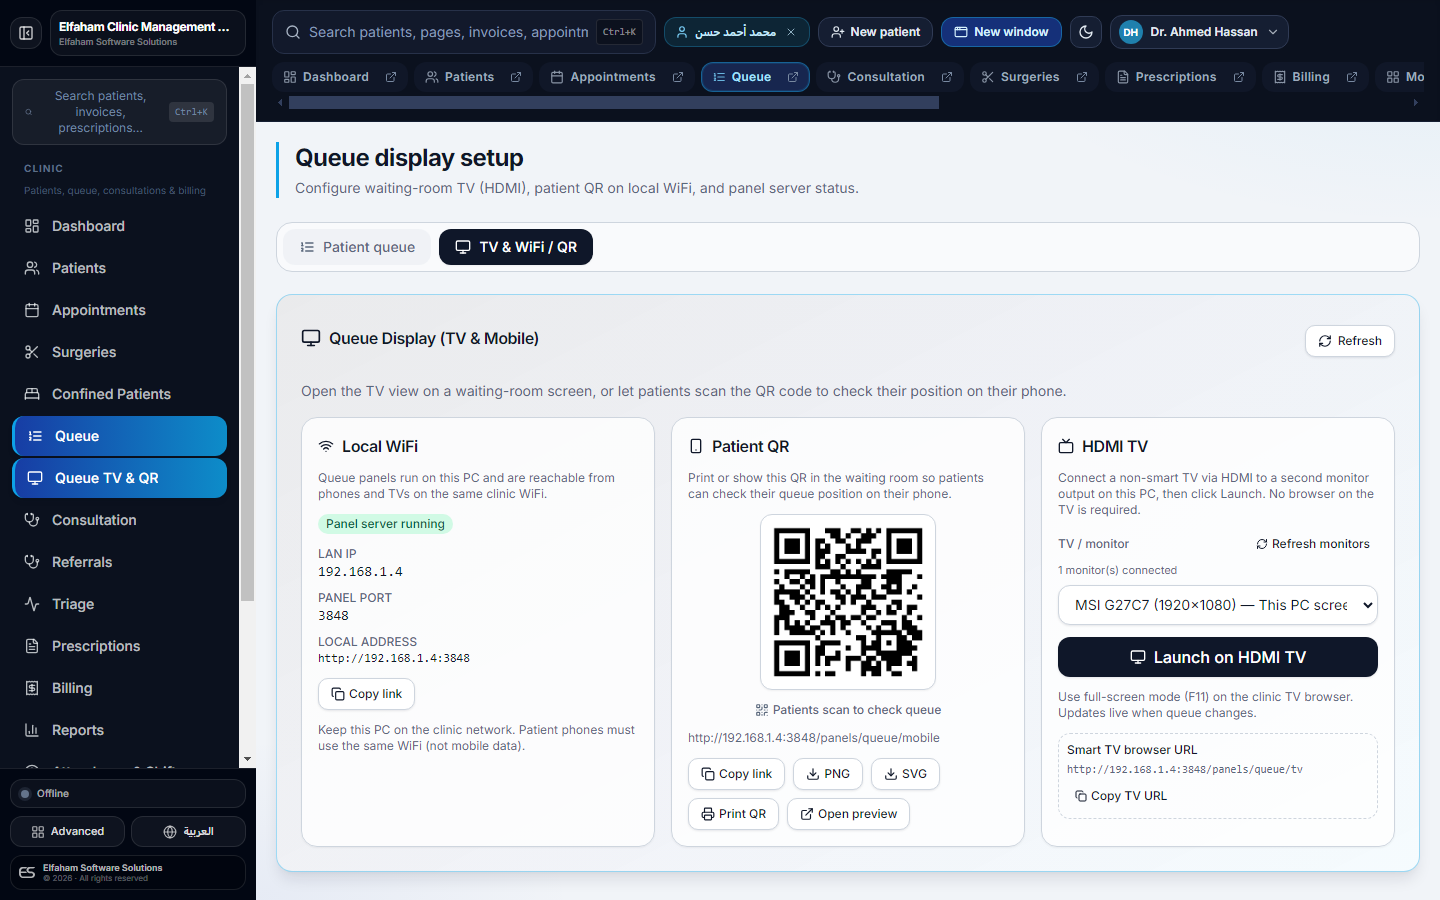Pop out the Consultation tab icon
This screenshot has width=1440, height=900.
[x=947, y=77]
